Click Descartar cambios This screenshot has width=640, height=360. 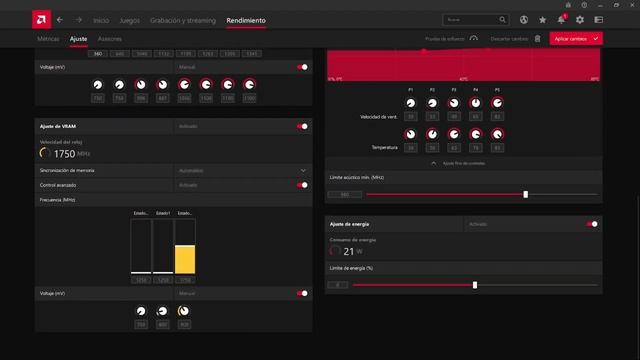[x=509, y=39]
